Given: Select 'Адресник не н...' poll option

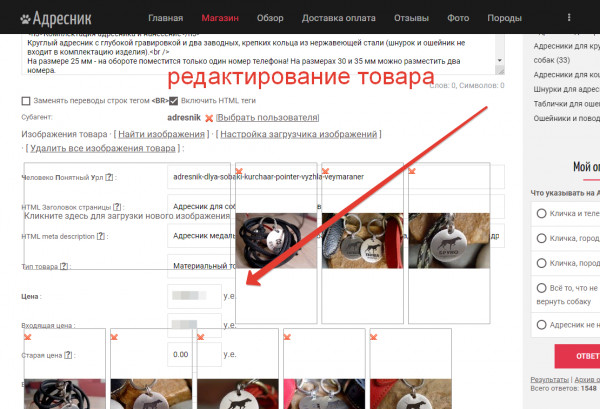Looking at the screenshot, I should coord(541,325).
